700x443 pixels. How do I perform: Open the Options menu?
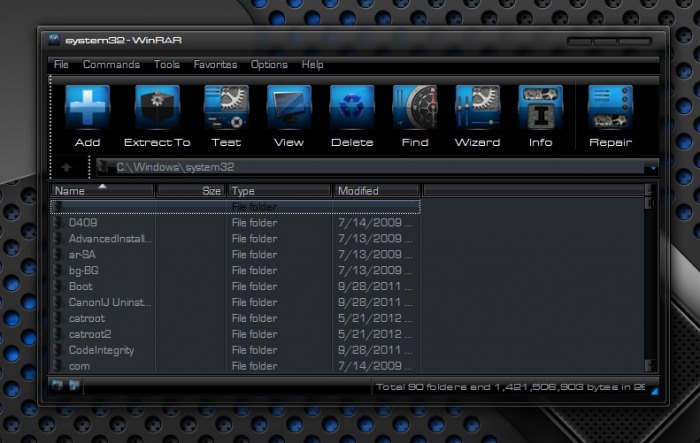269,64
